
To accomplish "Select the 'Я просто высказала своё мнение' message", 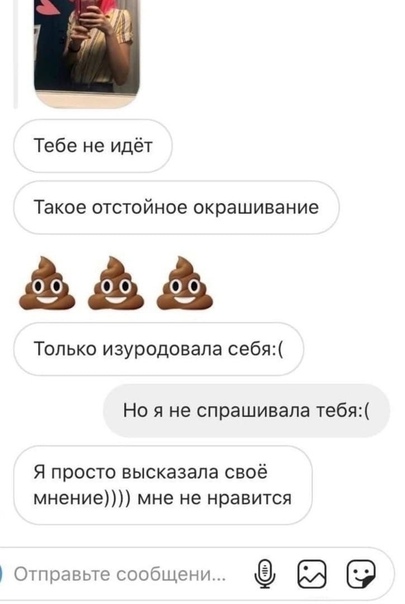I will (163, 485).
